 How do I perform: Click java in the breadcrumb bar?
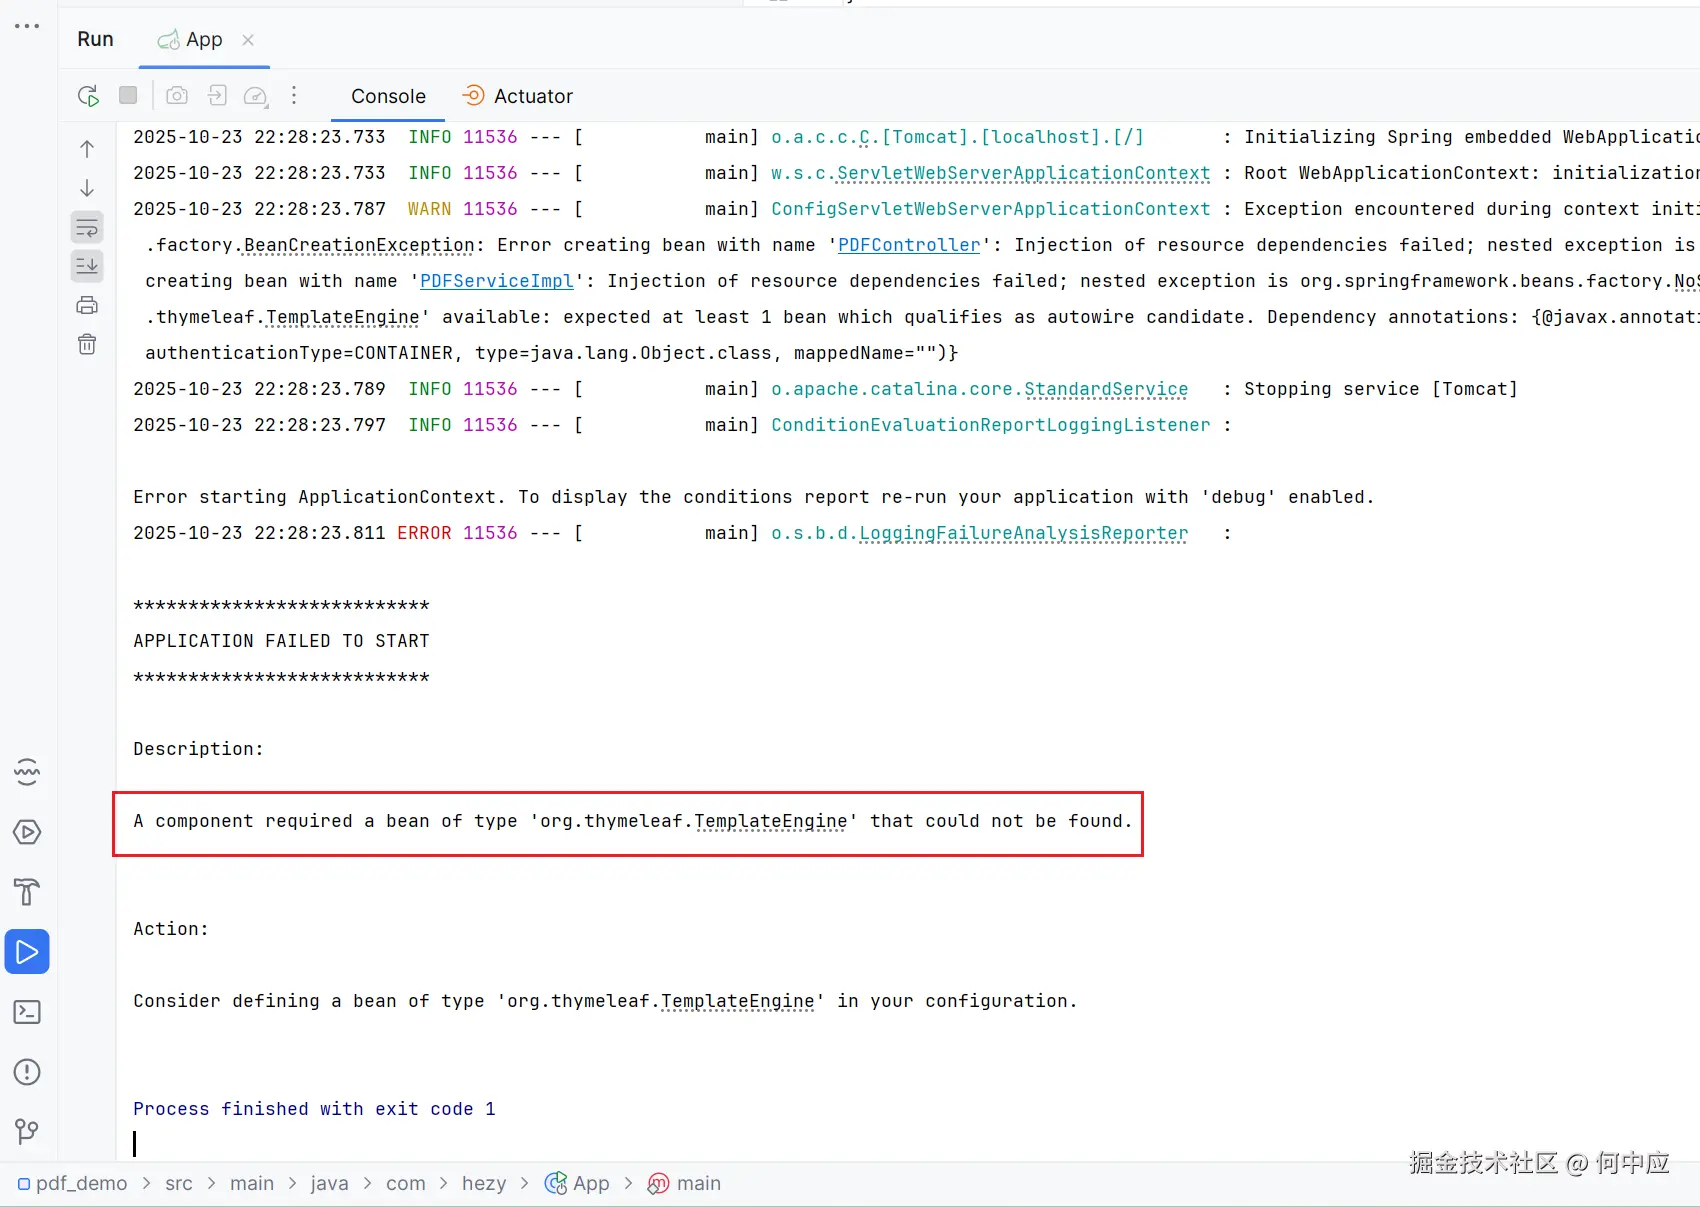(x=329, y=1183)
